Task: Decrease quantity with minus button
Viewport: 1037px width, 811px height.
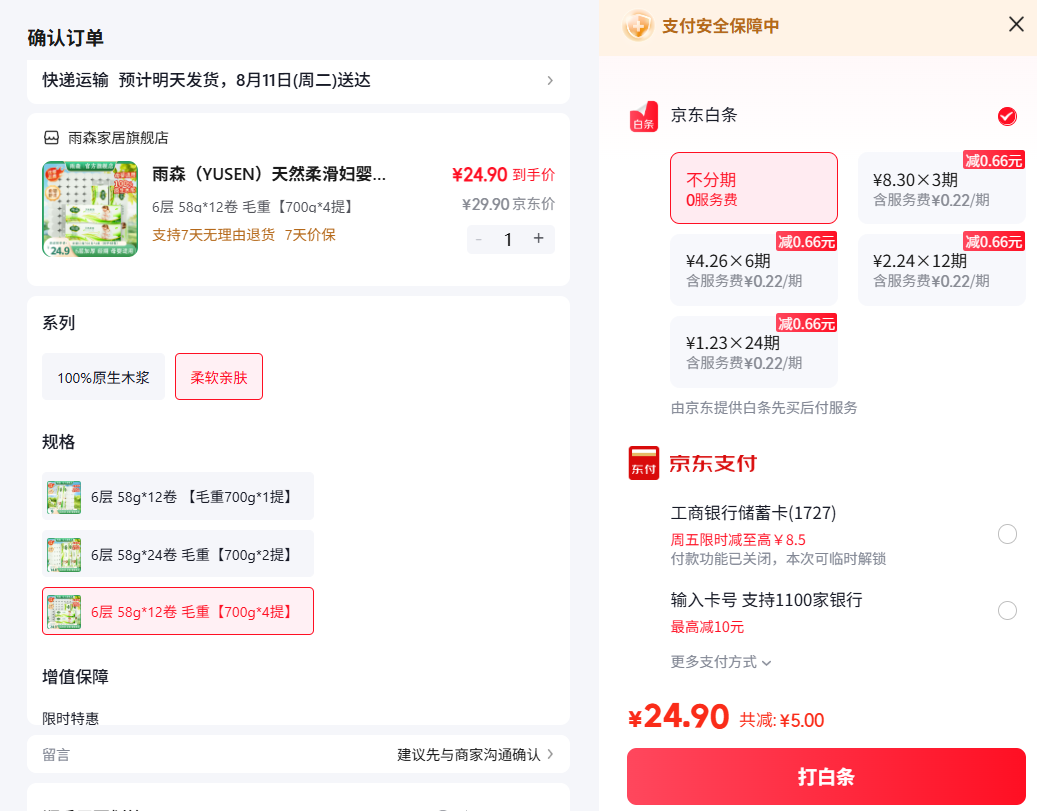Action: coord(479,239)
